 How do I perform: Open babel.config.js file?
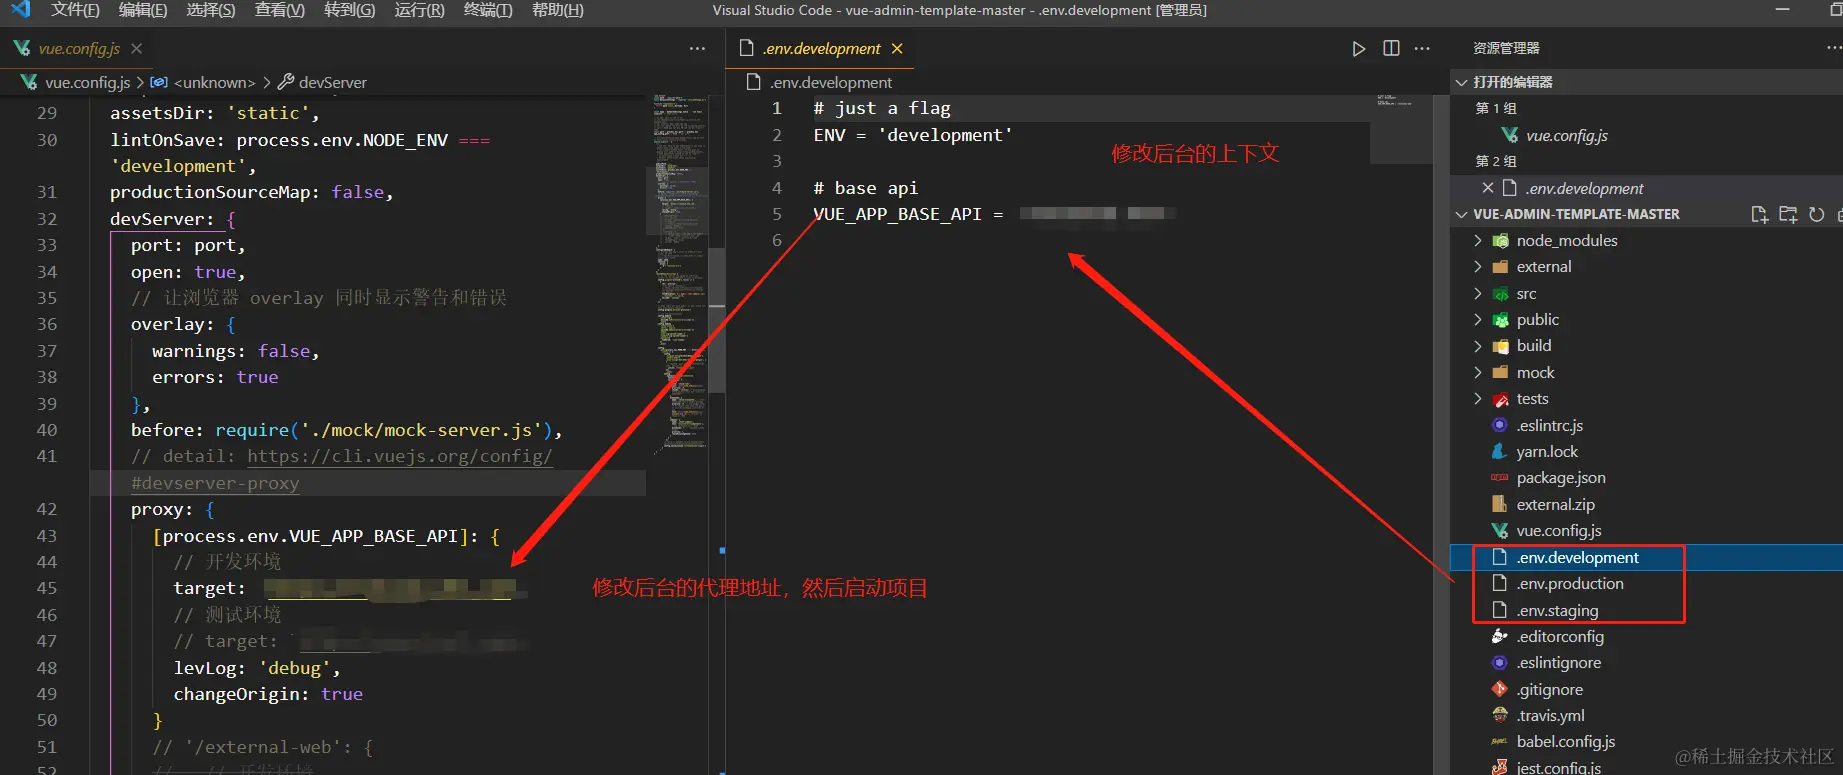(1565, 742)
